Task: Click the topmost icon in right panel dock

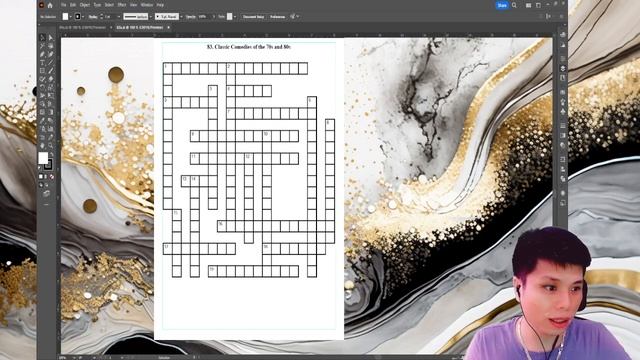Action: pos(563,35)
